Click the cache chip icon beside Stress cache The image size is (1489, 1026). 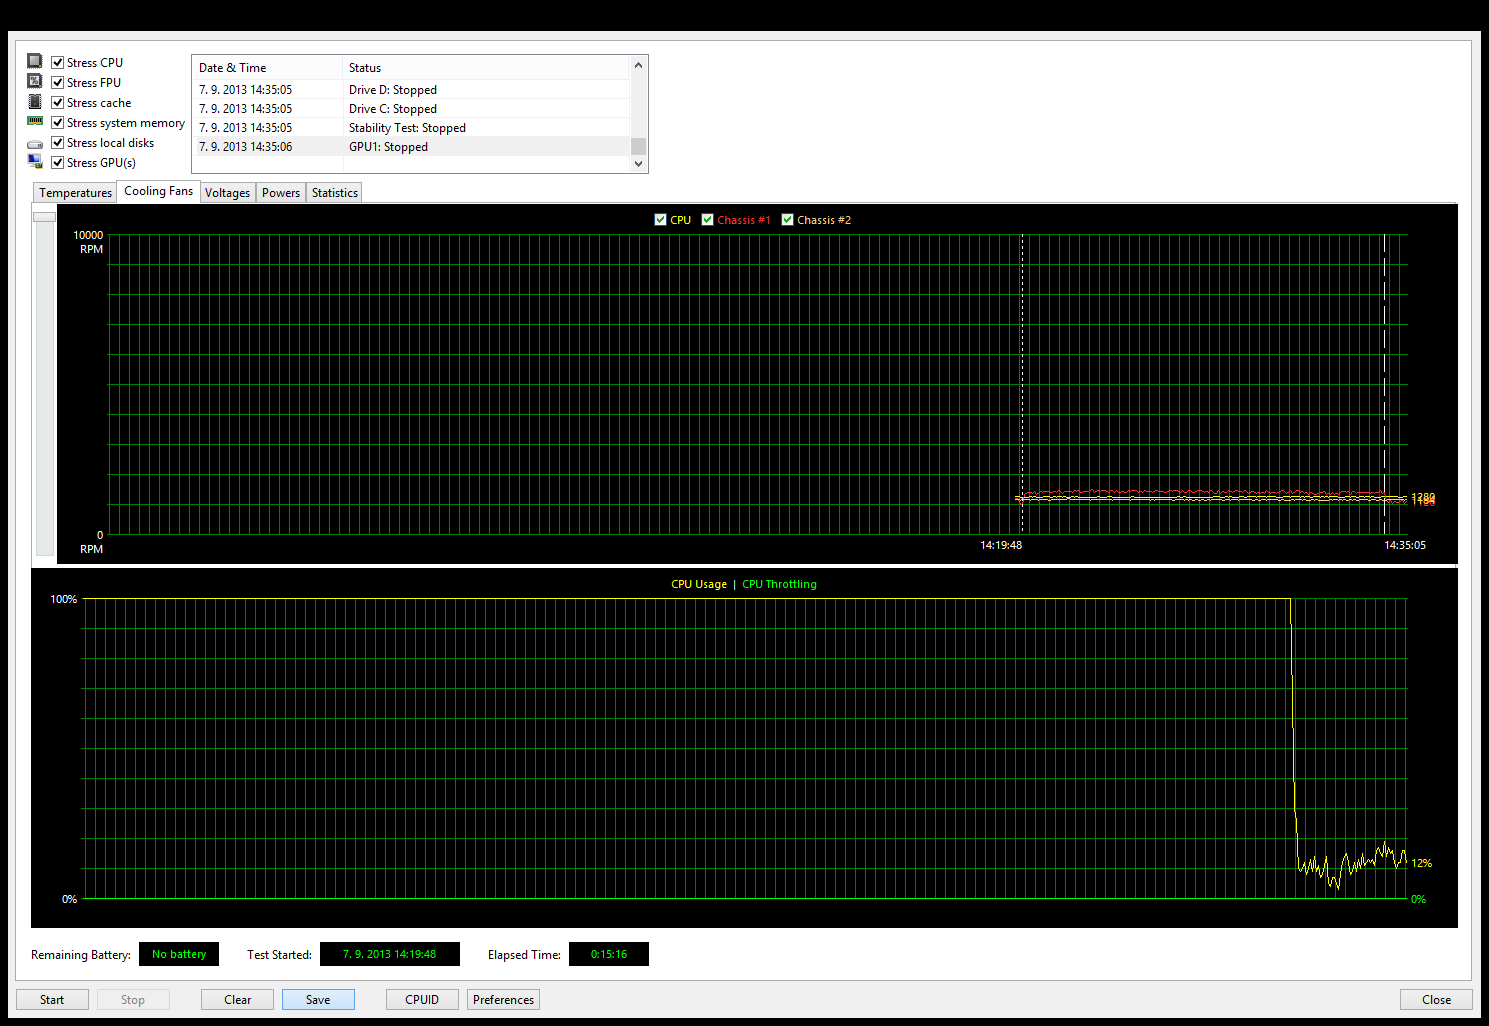[35, 102]
